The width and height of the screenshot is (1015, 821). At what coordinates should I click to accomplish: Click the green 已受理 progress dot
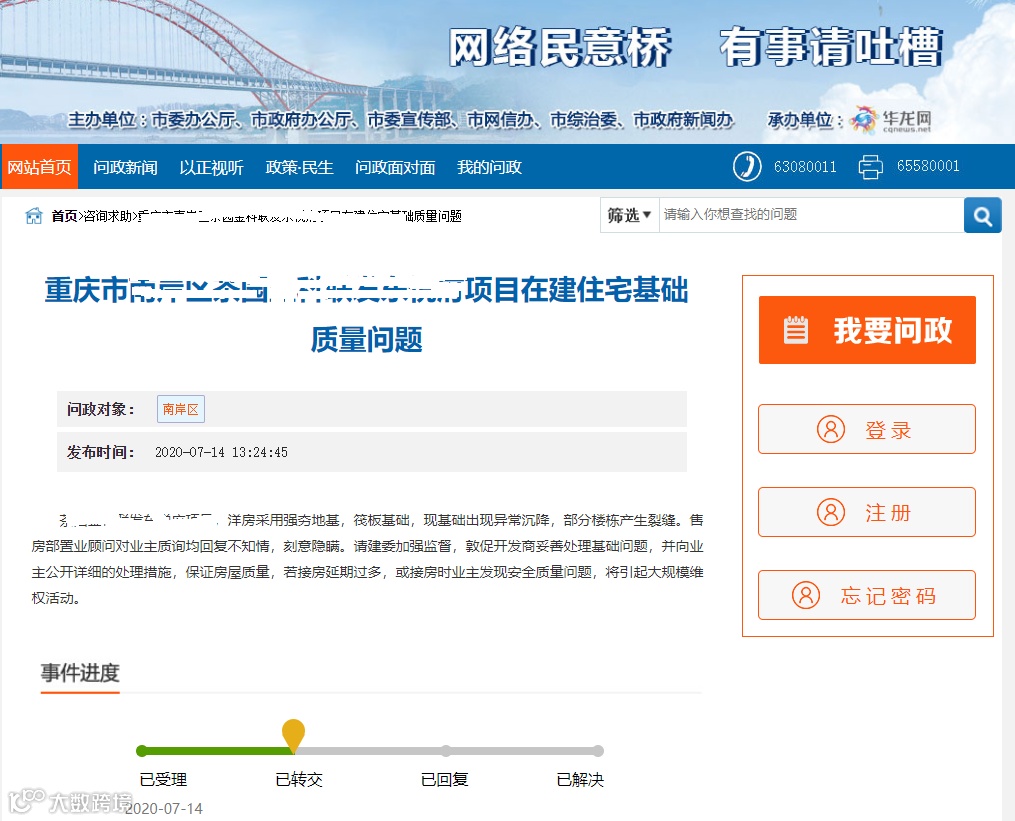point(142,751)
